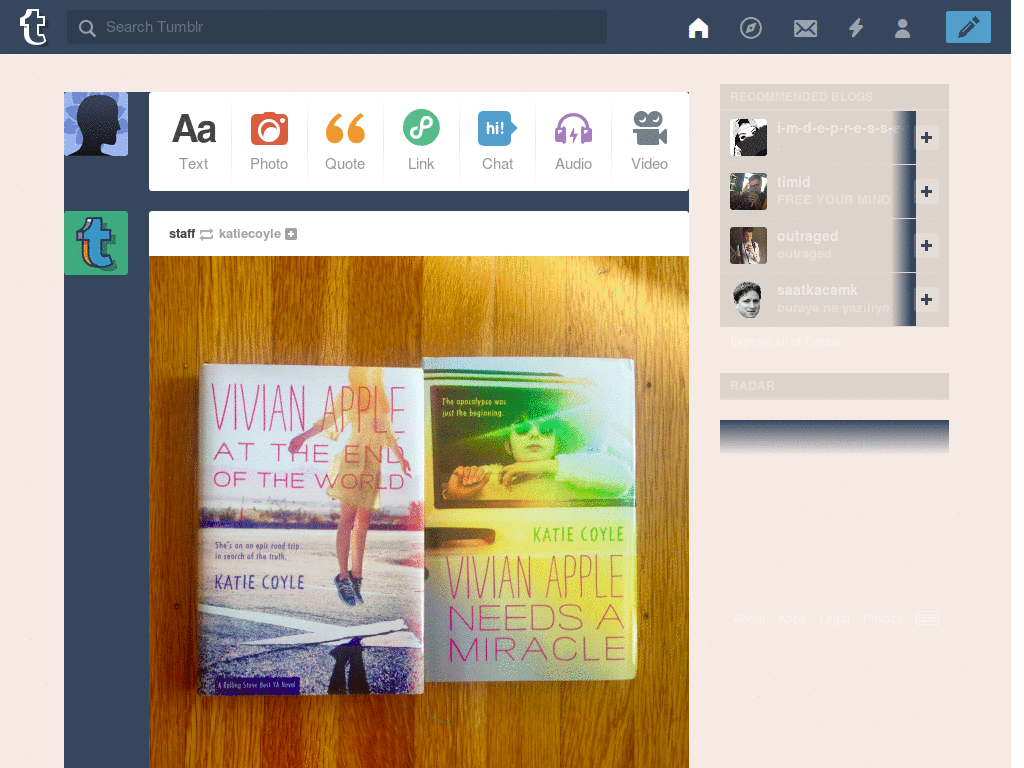The height and width of the screenshot is (768, 1024).
Task: Click the magnifier search icon
Action: (87, 27)
